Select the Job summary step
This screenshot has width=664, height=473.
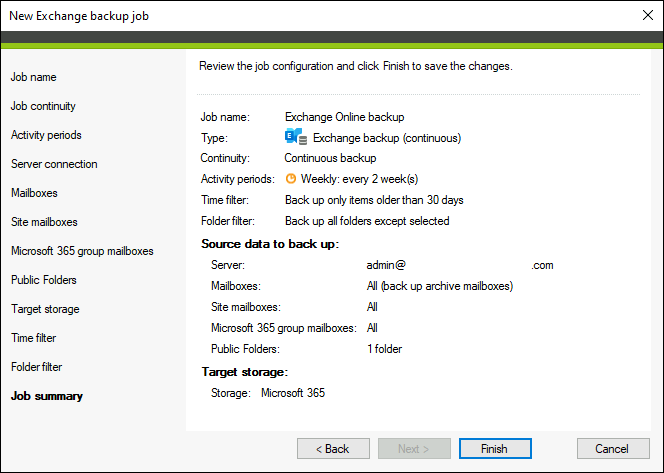pyautogui.click(x=47, y=396)
